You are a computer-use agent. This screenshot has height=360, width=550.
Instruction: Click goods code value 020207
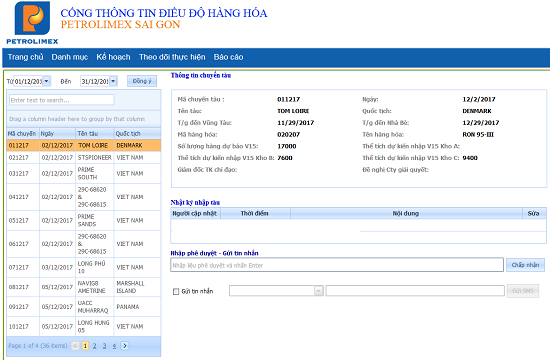tap(288, 134)
